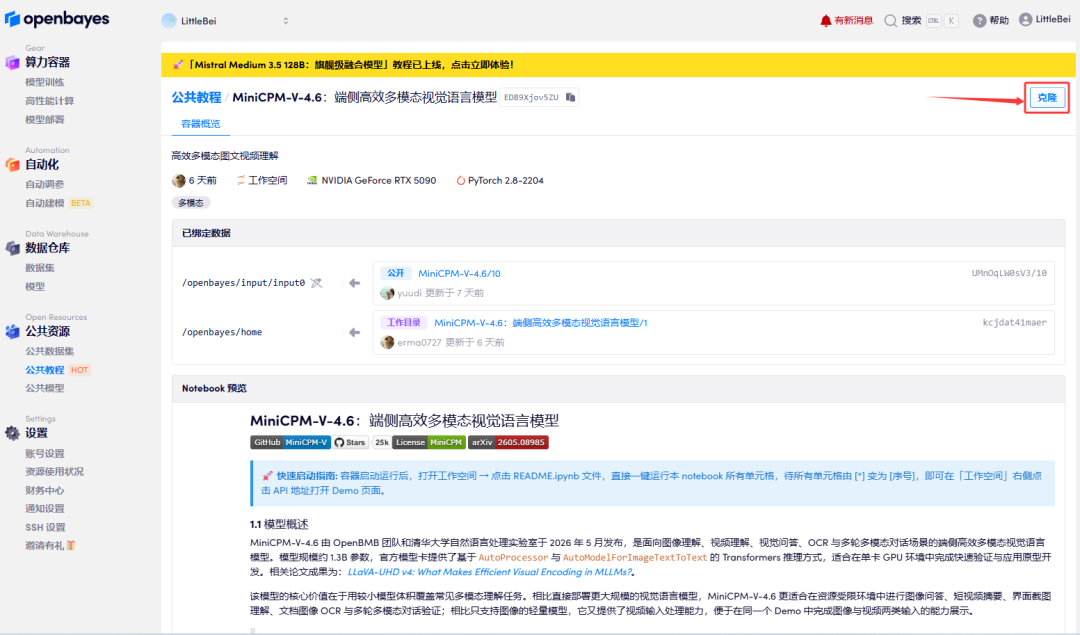Click the GitHub Stars 25k badge
The image size is (1080, 635).
tap(362, 442)
